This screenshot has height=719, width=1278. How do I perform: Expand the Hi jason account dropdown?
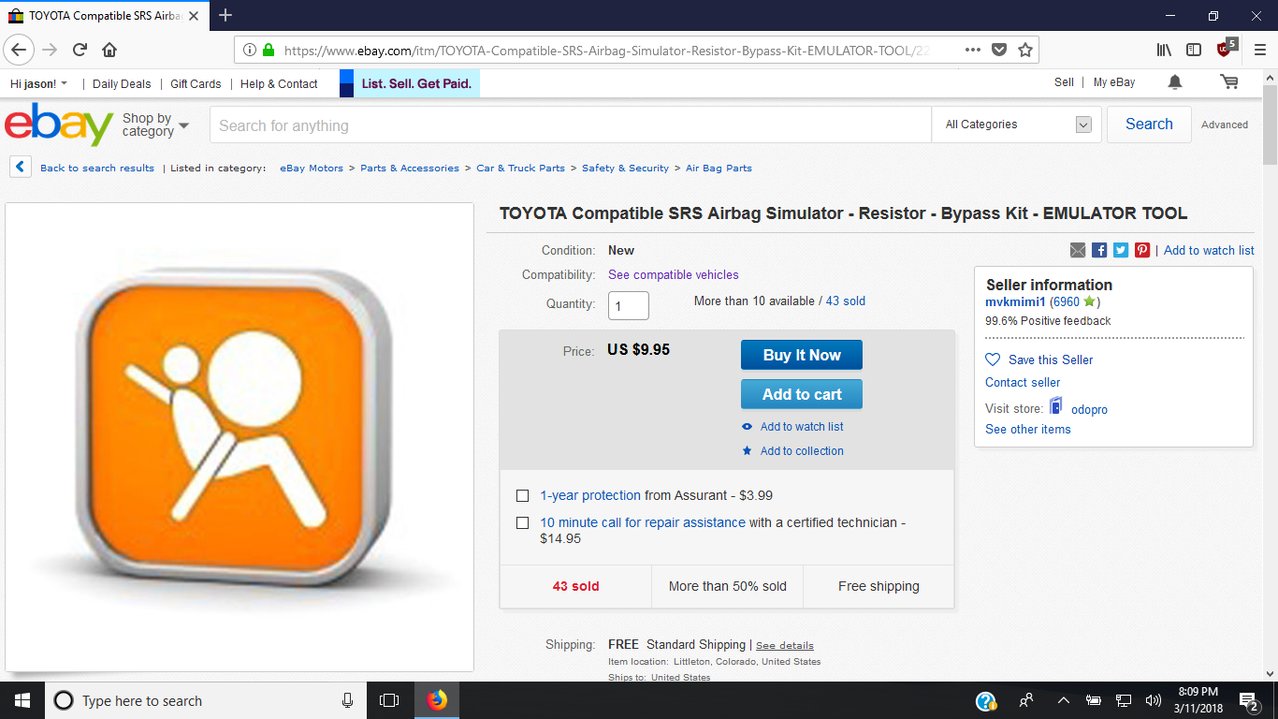39,84
